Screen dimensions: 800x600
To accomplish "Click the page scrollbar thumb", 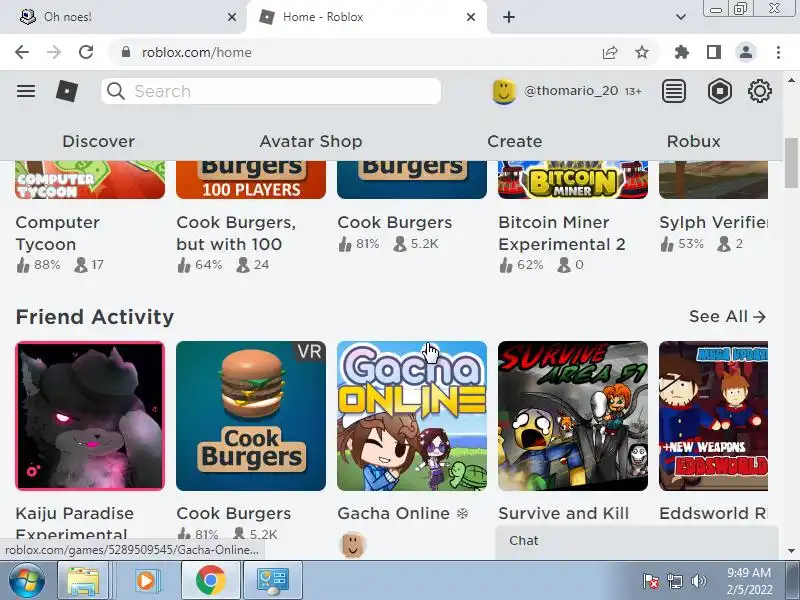I will [791, 162].
